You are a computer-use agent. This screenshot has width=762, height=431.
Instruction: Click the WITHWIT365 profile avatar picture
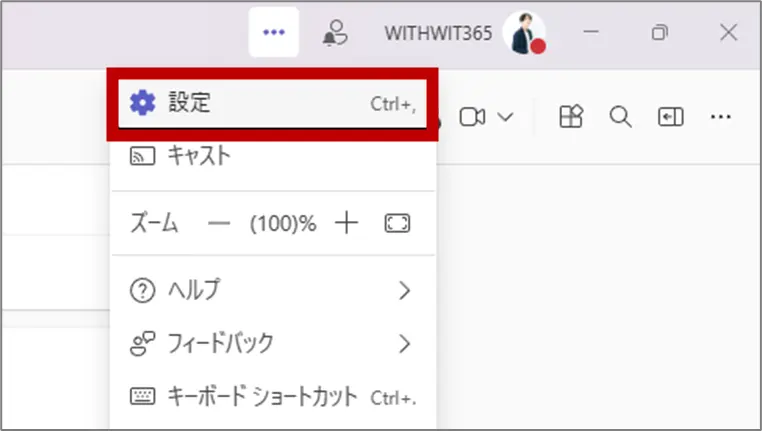coord(524,33)
